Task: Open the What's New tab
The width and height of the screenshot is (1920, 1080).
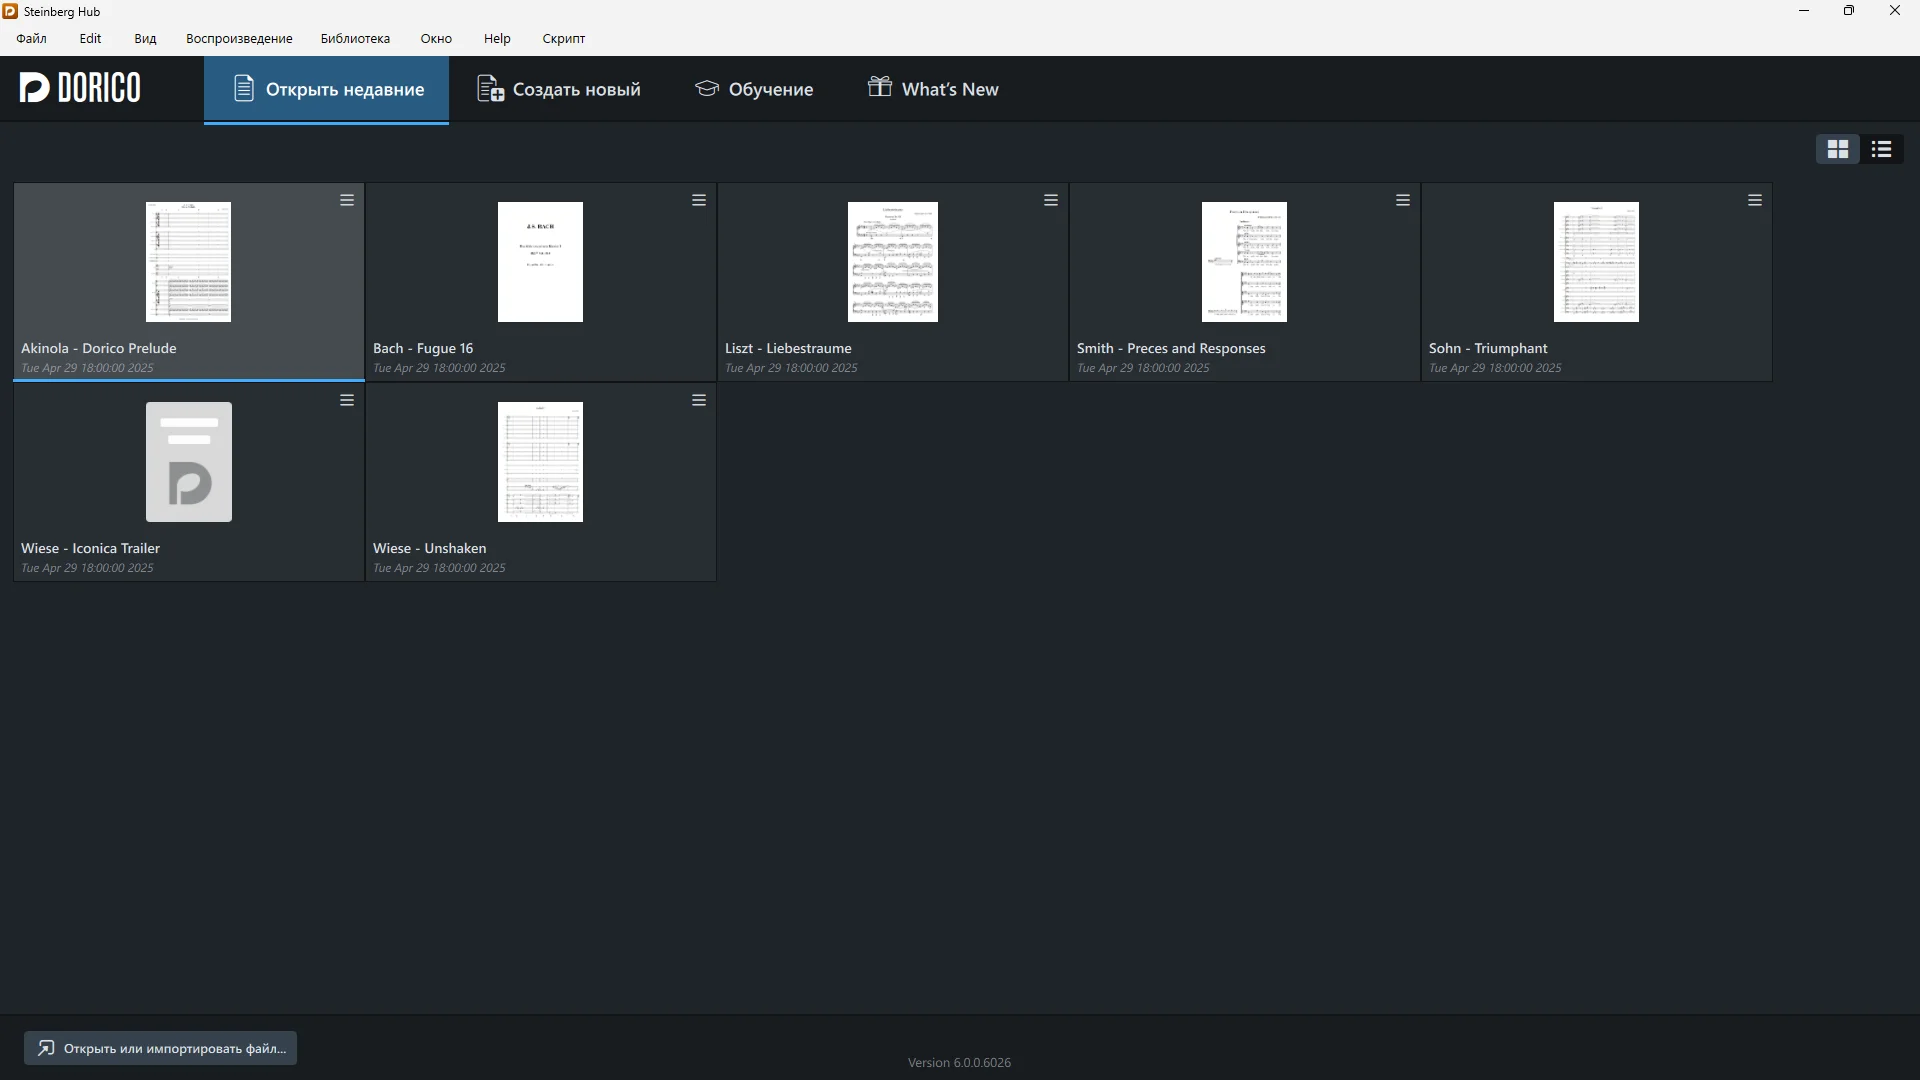Action: [x=933, y=89]
